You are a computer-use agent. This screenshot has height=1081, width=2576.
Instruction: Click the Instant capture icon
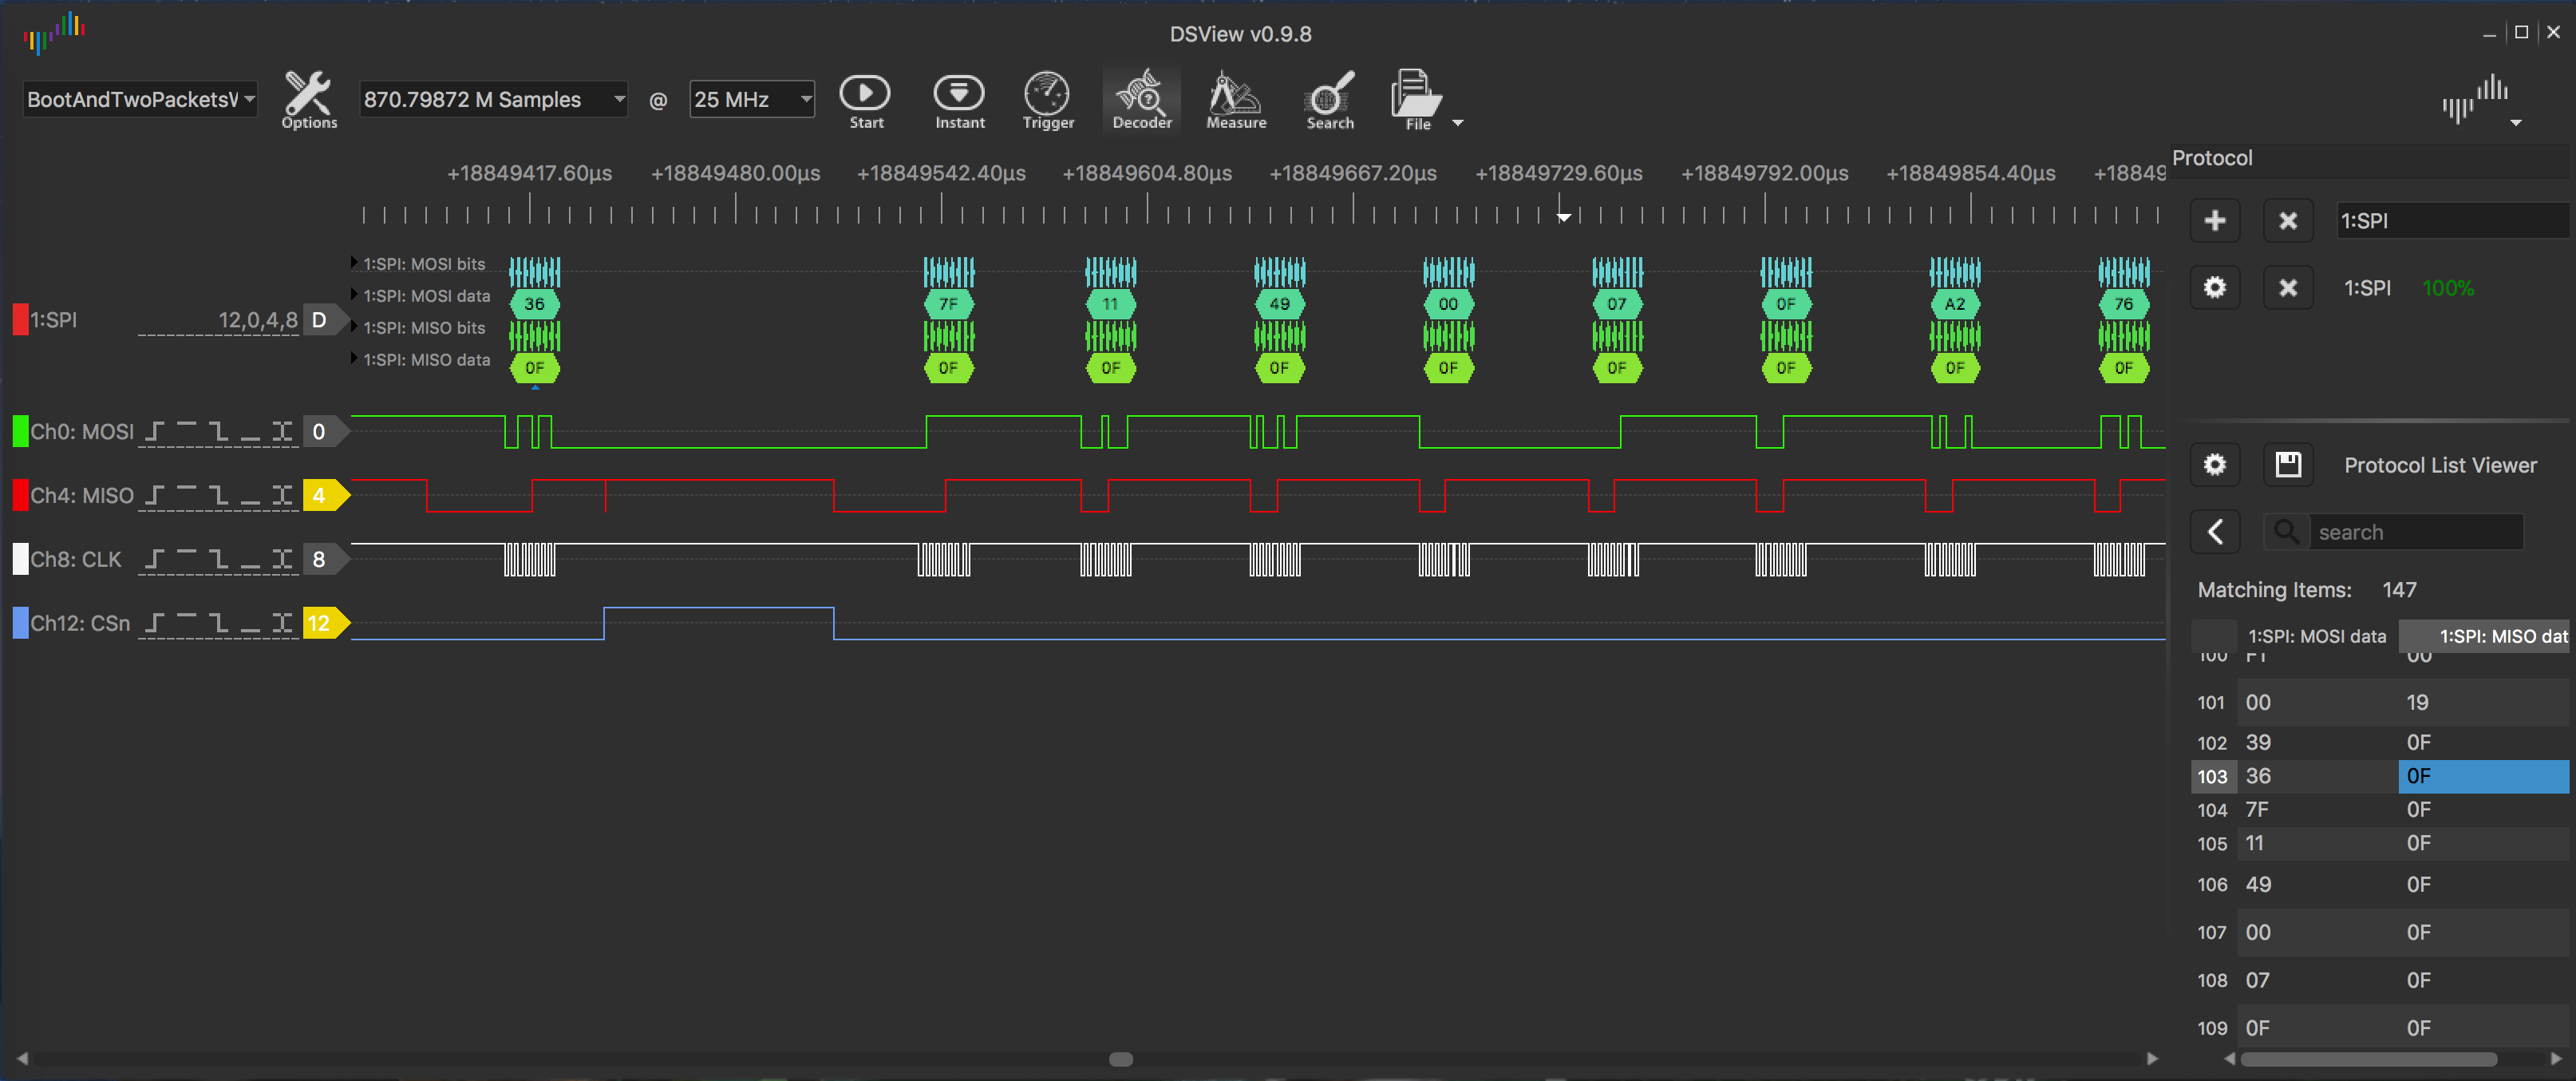[x=959, y=99]
